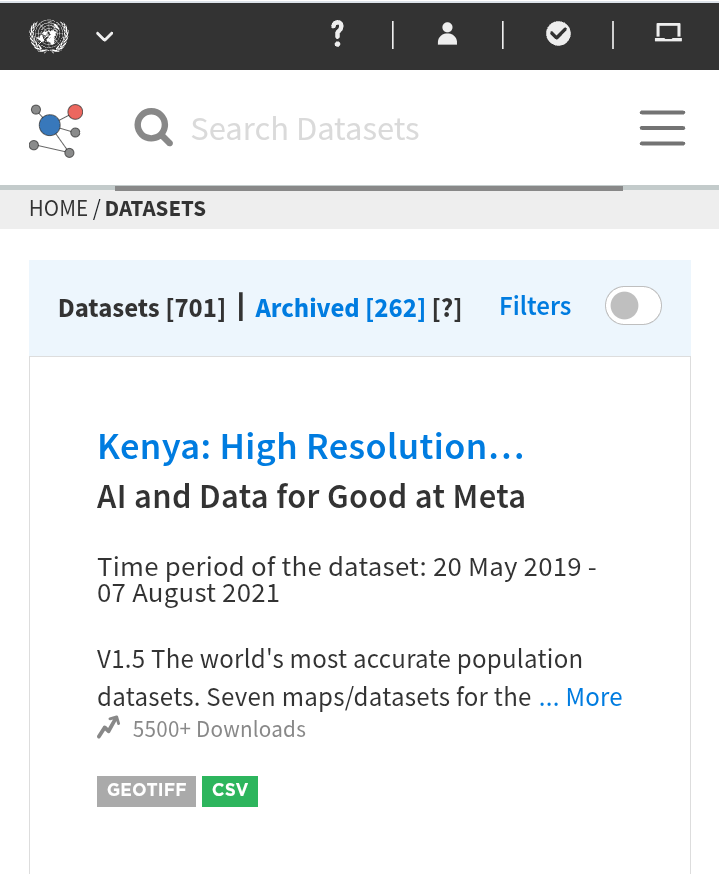Open the help question mark icon
Screen dimensions: 719x874
pos(337,34)
